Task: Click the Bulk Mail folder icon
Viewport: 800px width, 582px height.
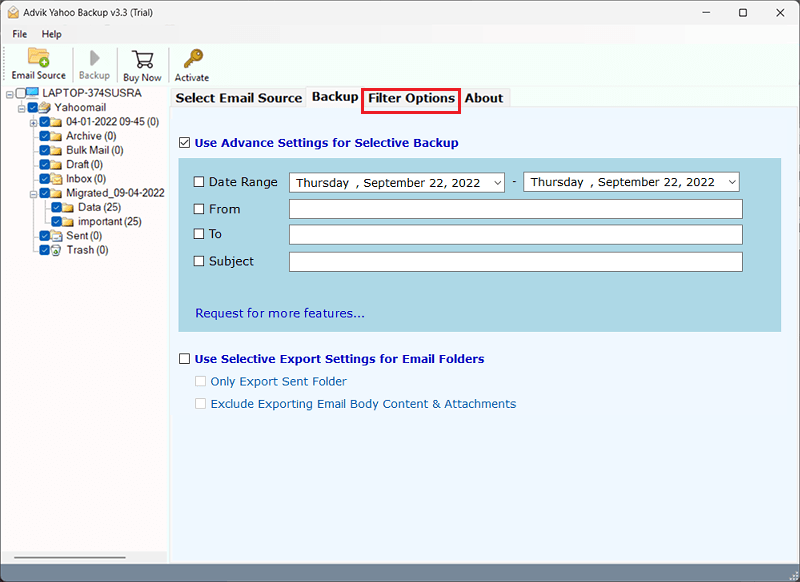Action: tap(56, 150)
